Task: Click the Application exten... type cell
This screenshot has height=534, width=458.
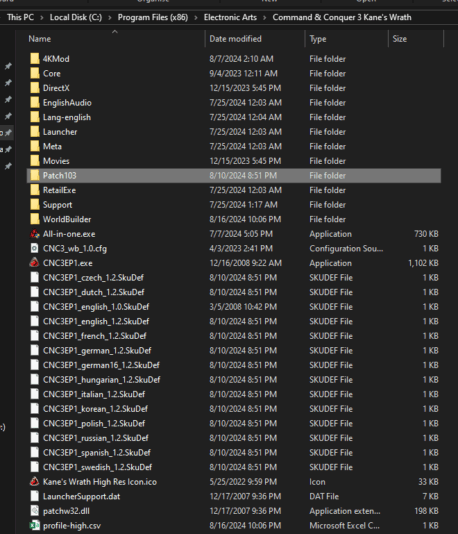Action: pyautogui.click(x=345, y=511)
